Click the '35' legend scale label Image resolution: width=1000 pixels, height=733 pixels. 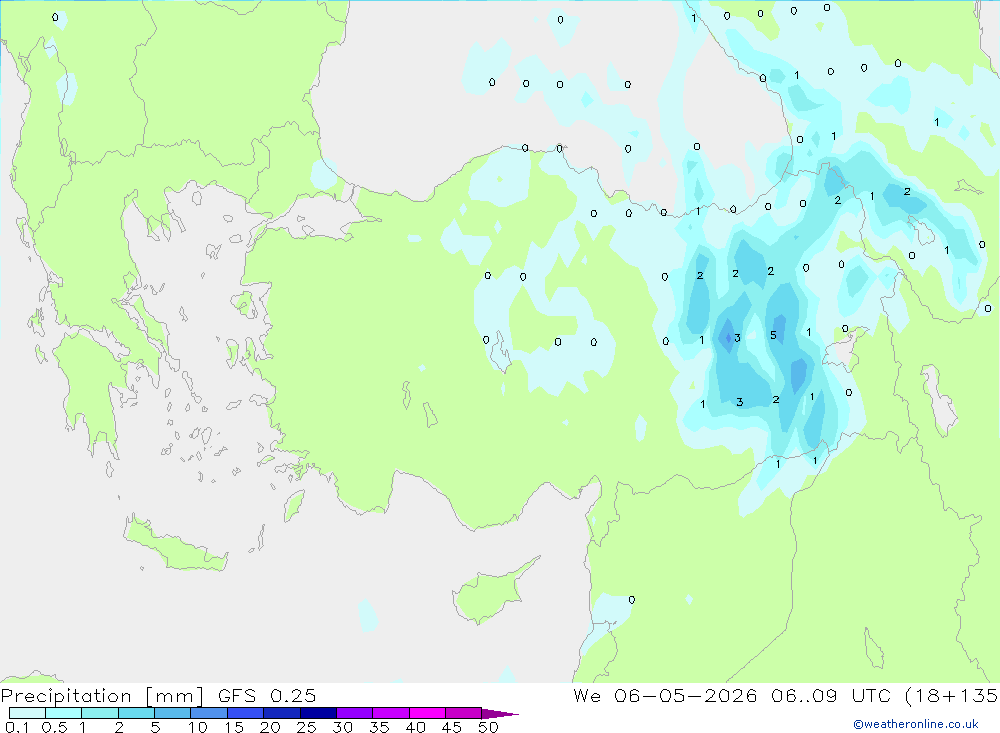[x=379, y=727]
